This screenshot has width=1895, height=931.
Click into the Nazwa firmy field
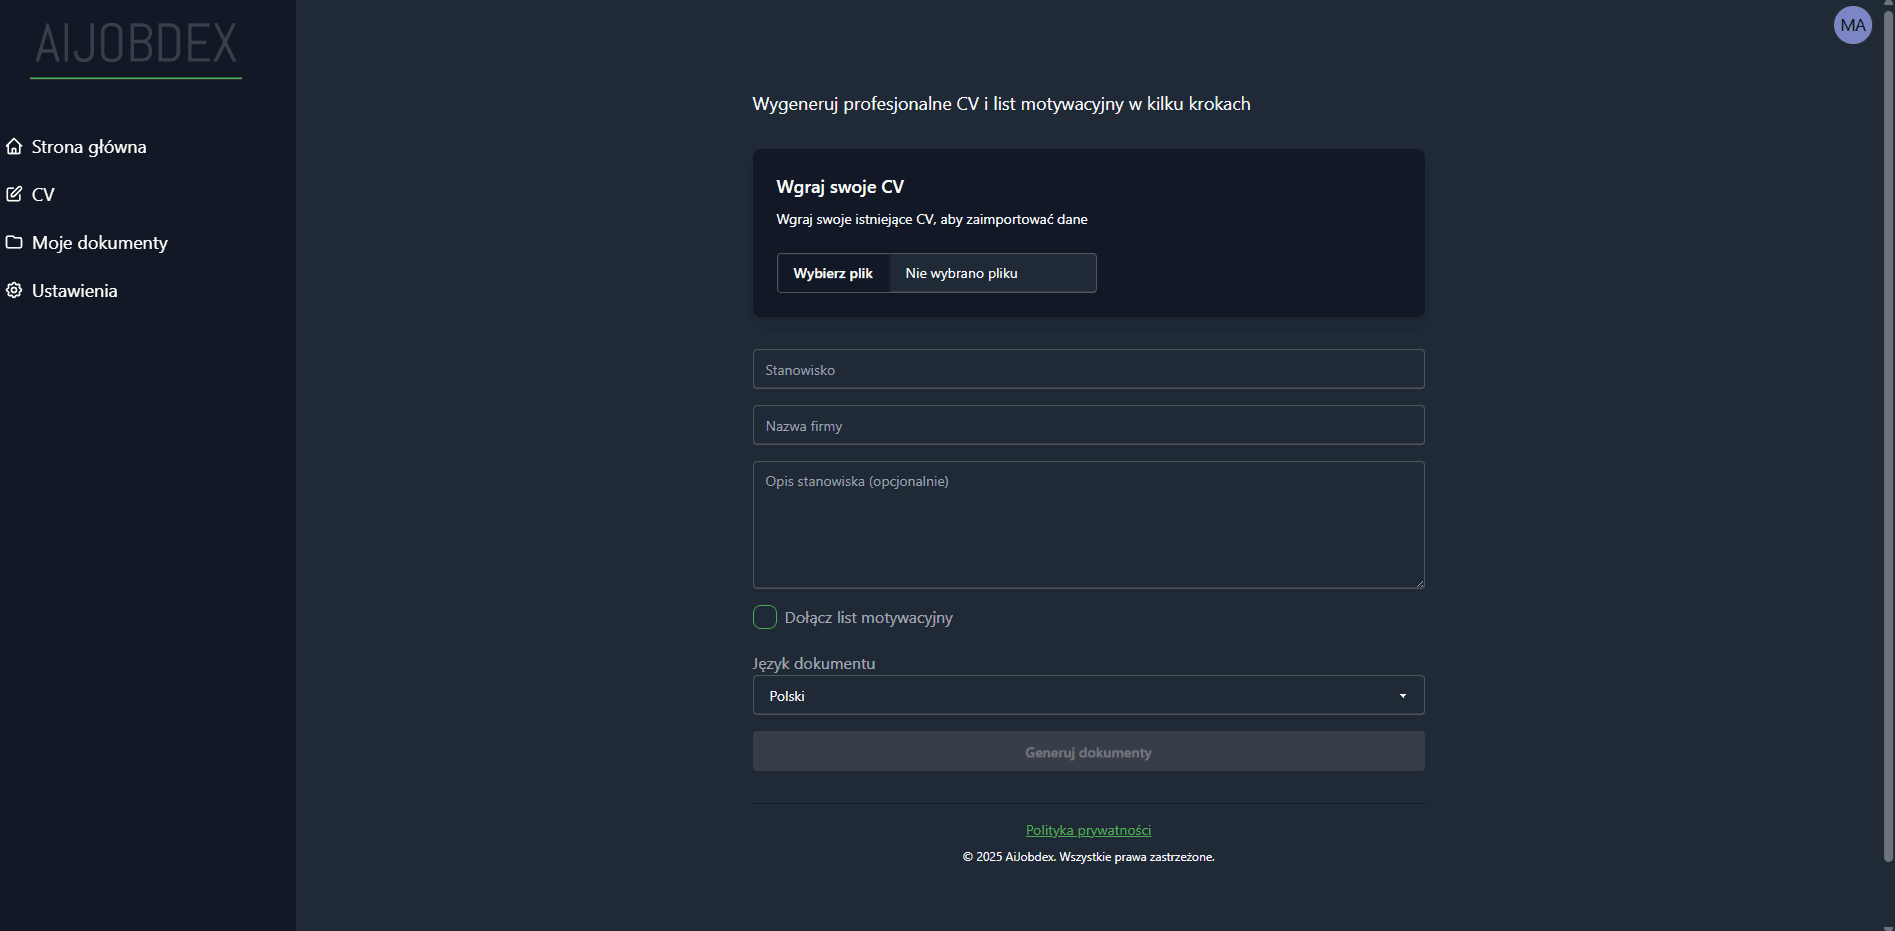pyautogui.click(x=1088, y=425)
